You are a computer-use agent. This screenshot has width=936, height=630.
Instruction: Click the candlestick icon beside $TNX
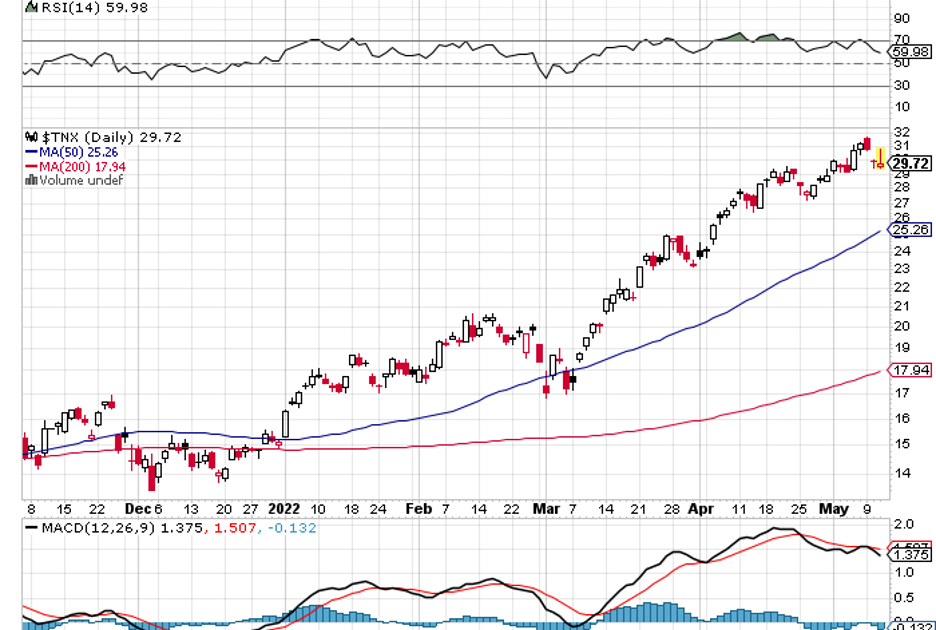tap(31, 138)
